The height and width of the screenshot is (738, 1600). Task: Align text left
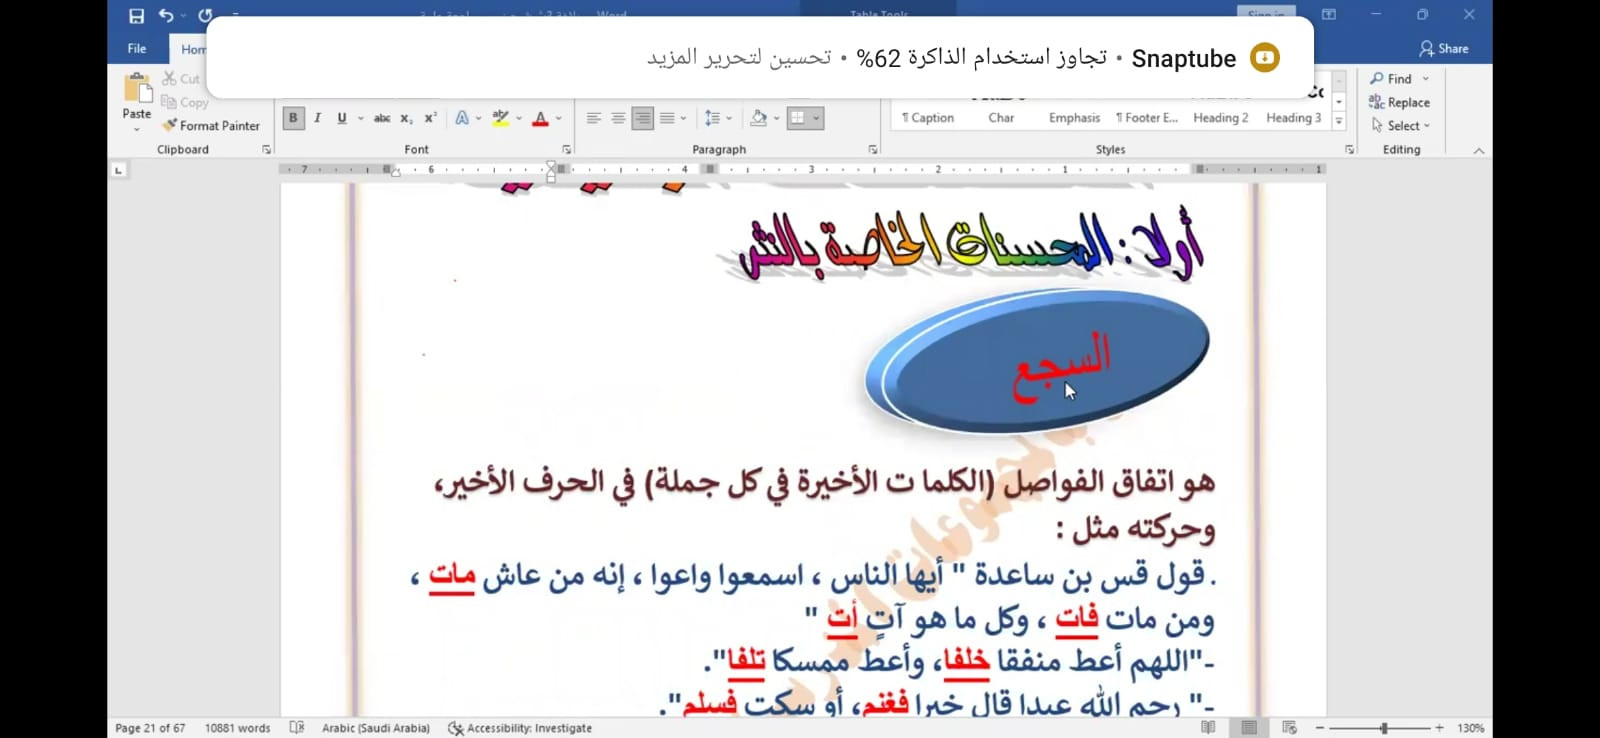coord(594,118)
